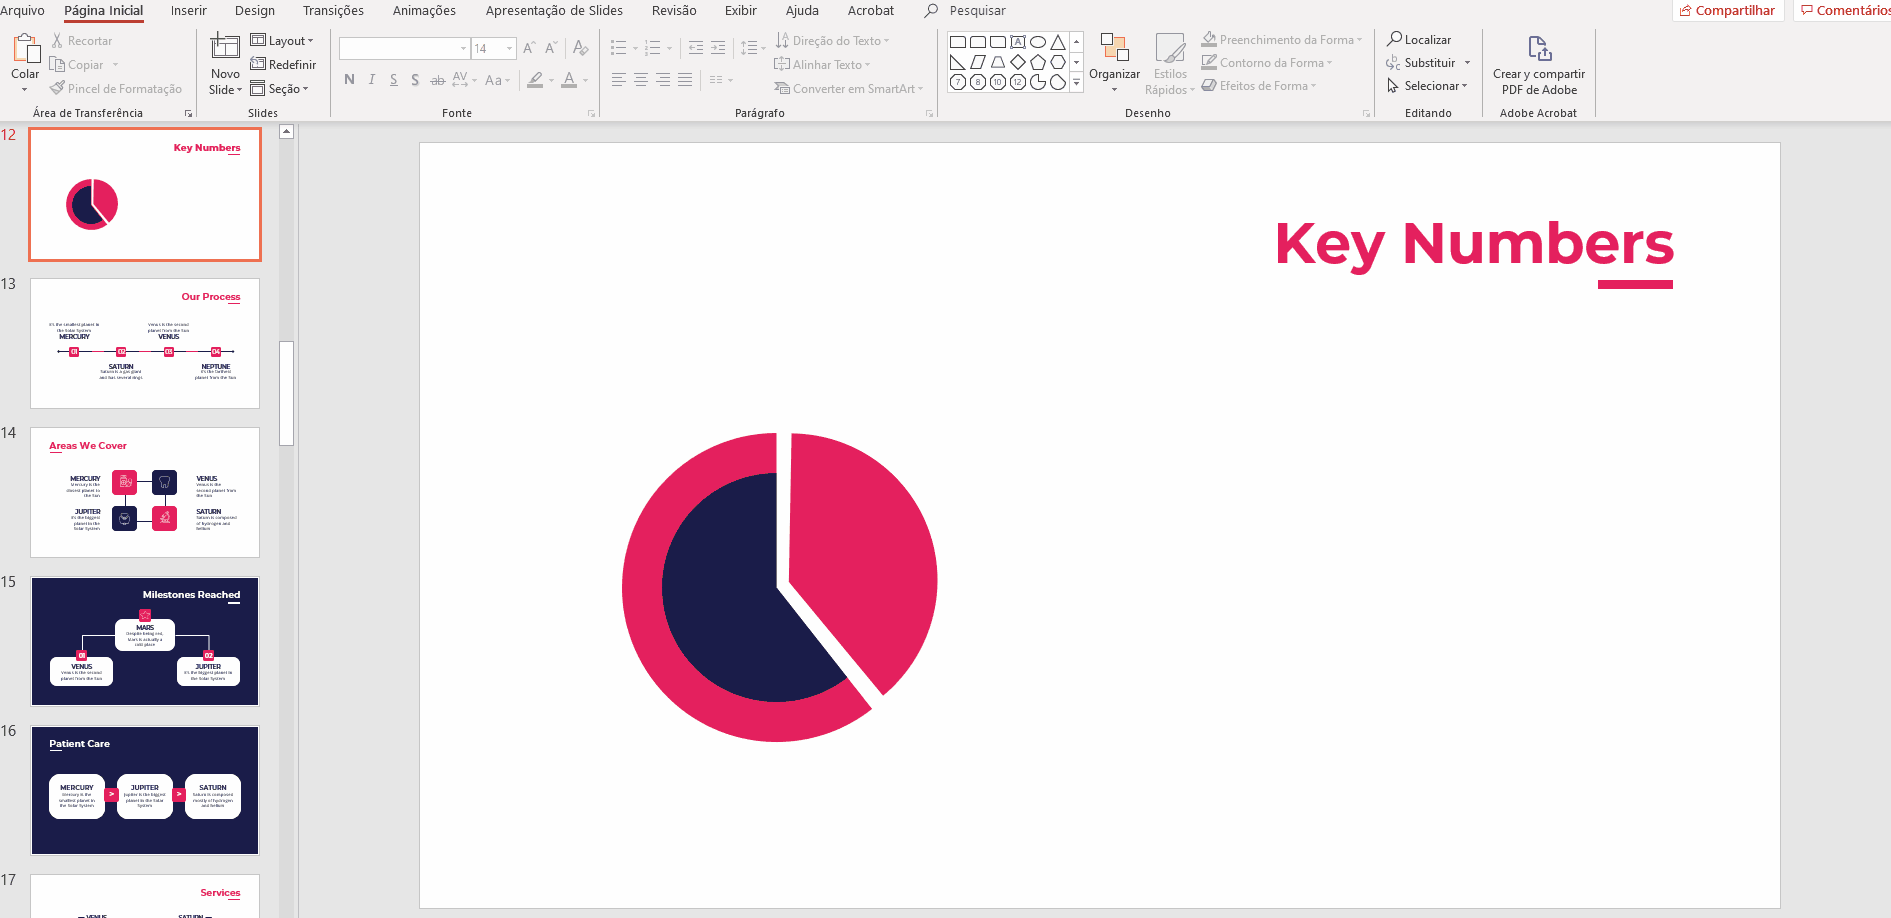Screen dimensions: 1891x918
Task: Decrease list indent level icon
Action: click(x=696, y=48)
